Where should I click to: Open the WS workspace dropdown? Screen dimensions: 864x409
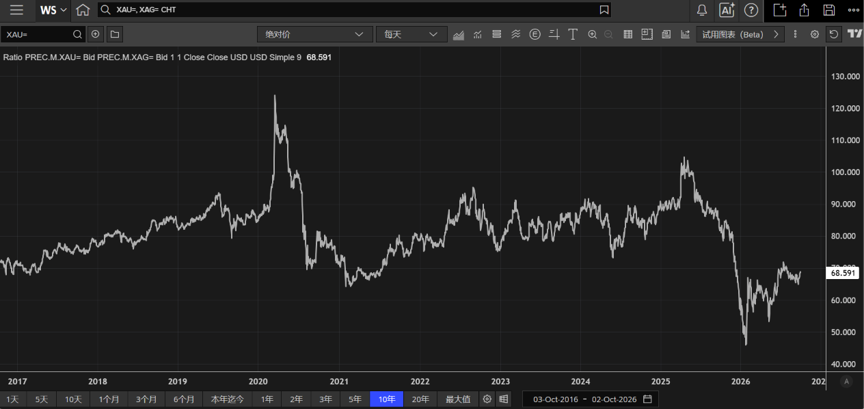coord(53,10)
